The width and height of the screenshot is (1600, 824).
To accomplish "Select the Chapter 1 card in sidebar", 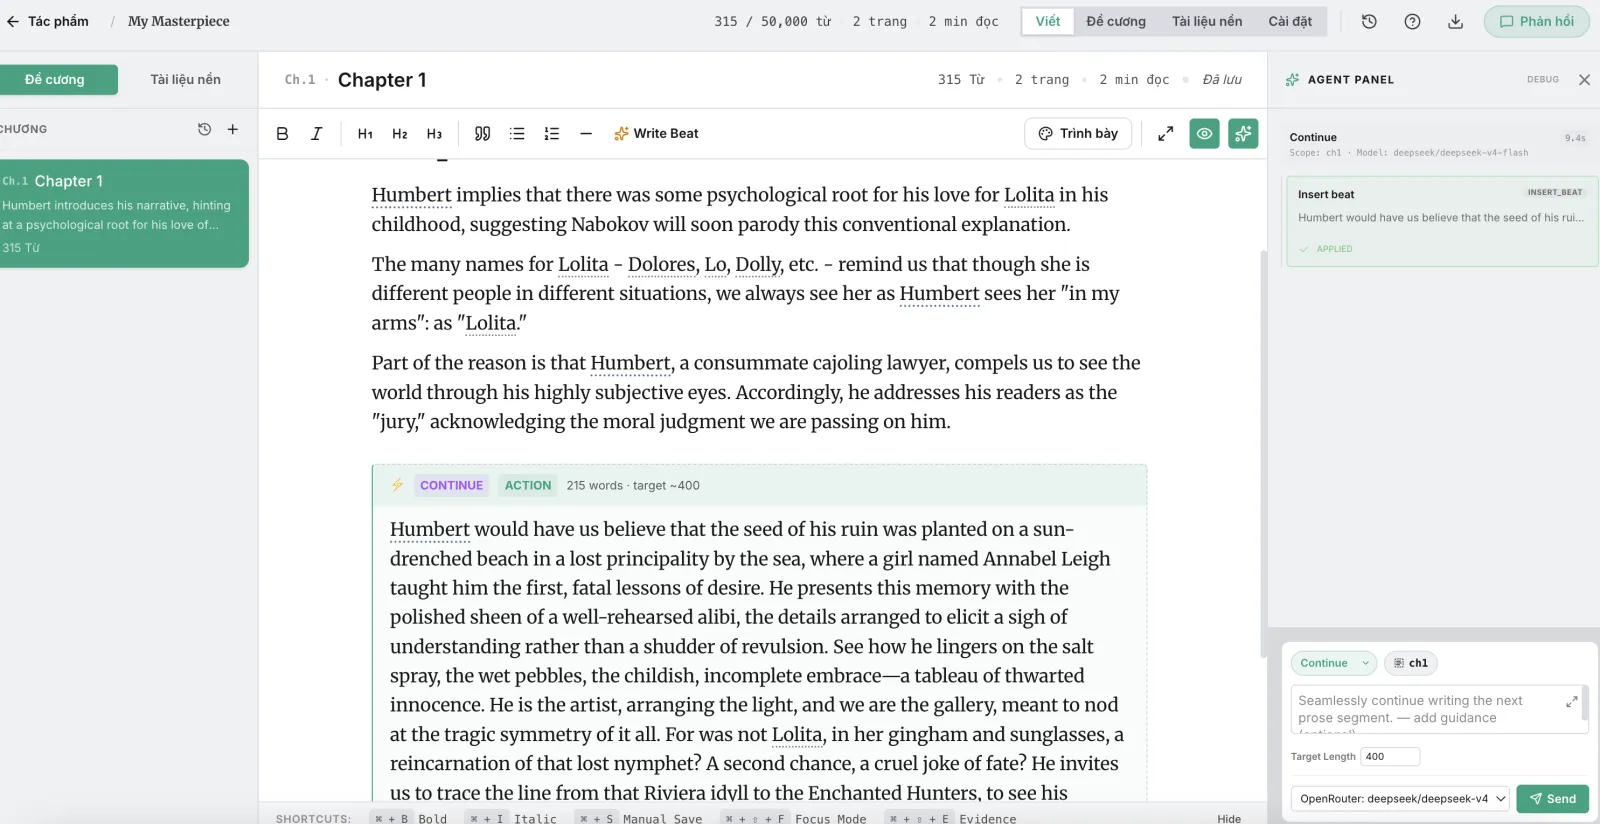I will (122, 213).
